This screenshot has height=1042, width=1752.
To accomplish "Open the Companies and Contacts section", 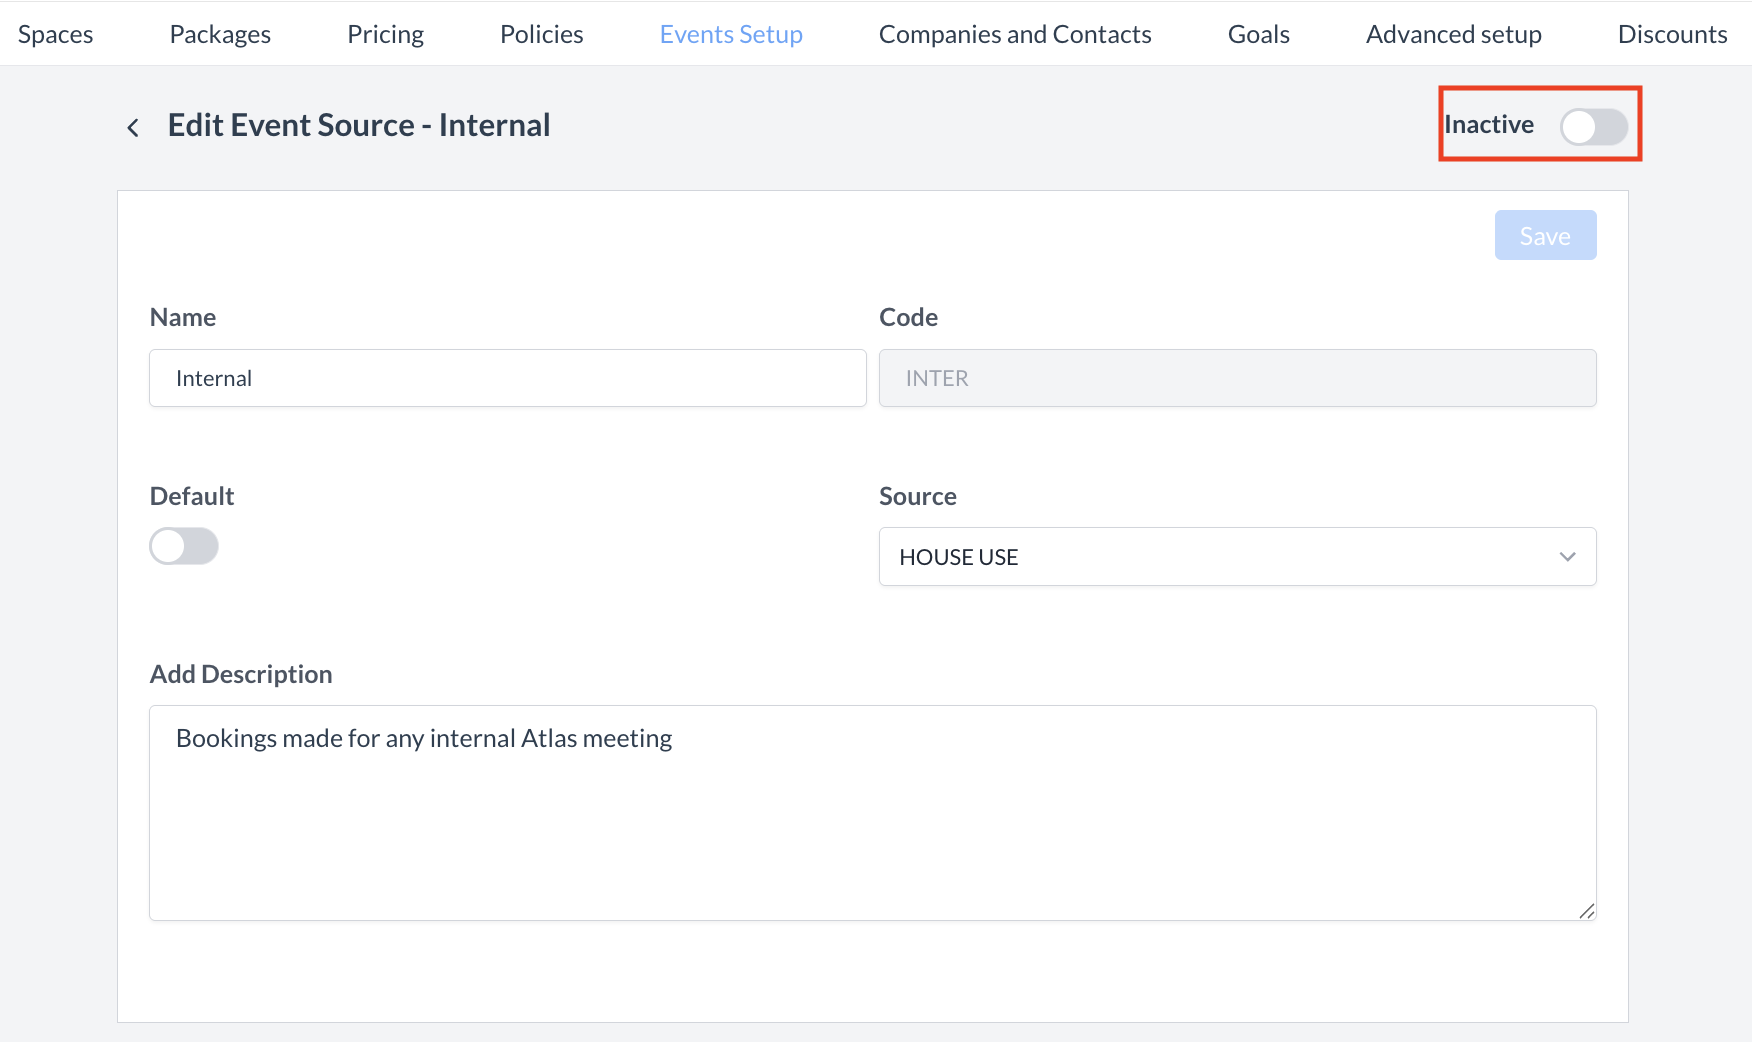I will click(1014, 33).
